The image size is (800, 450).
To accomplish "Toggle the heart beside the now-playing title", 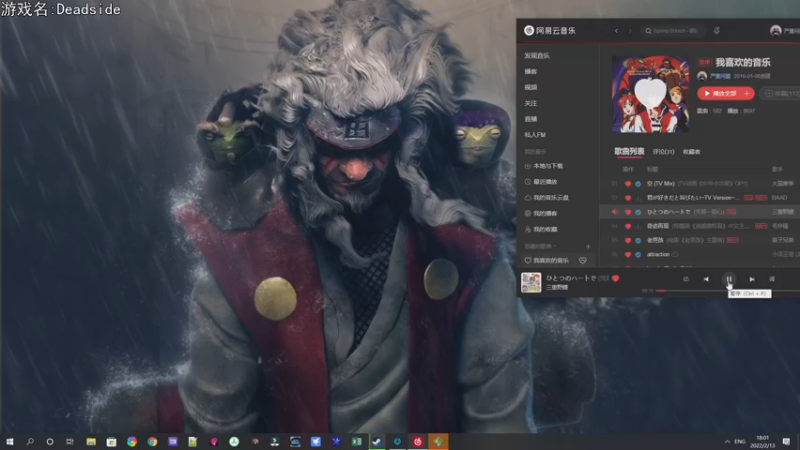I will (615, 278).
